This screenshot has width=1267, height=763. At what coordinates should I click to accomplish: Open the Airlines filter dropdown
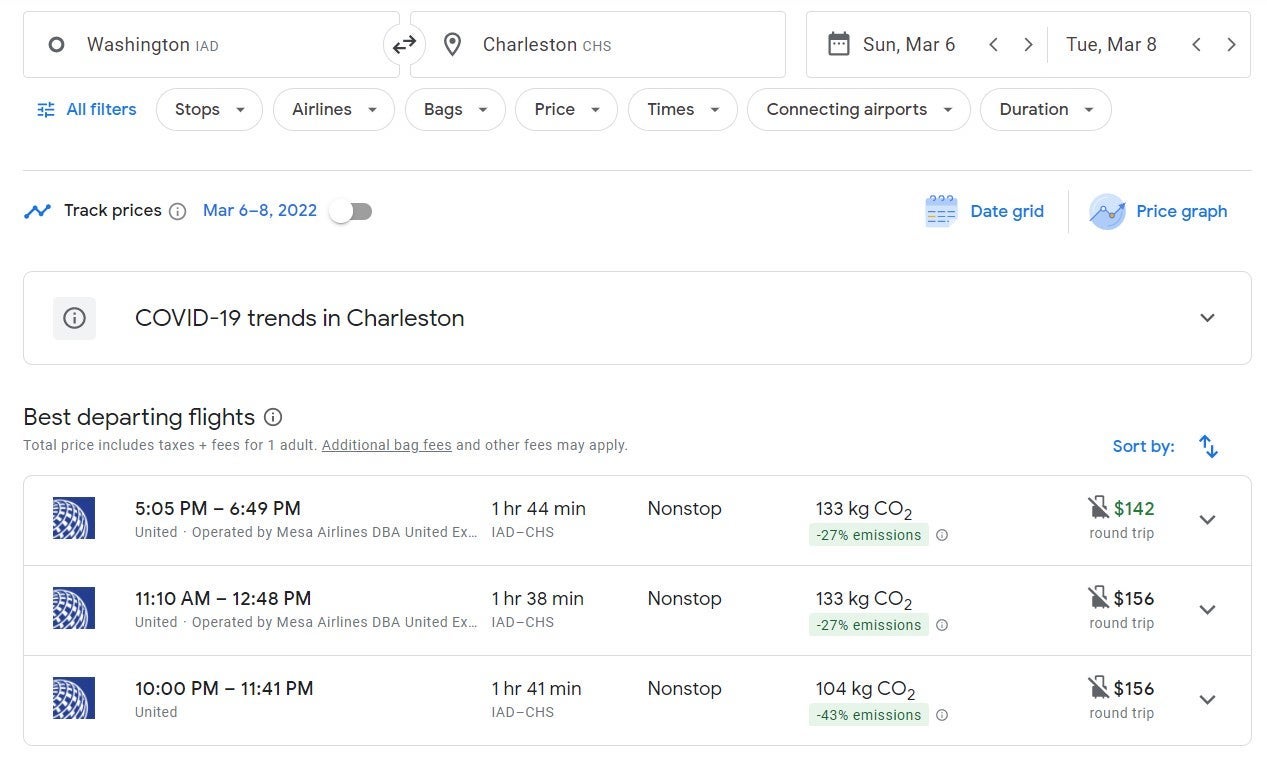[x=334, y=110]
